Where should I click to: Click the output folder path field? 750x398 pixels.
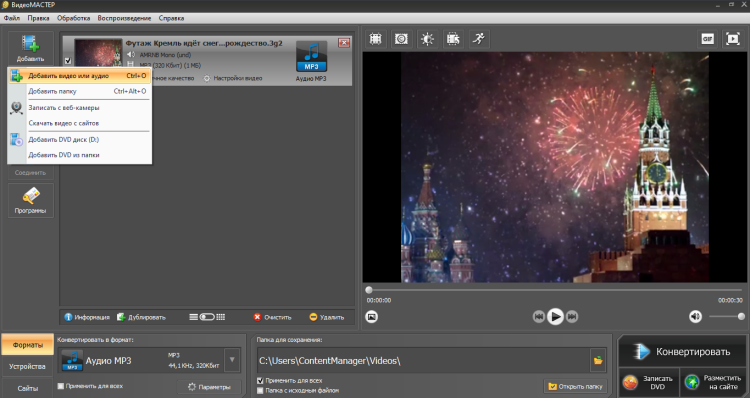[423, 361]
